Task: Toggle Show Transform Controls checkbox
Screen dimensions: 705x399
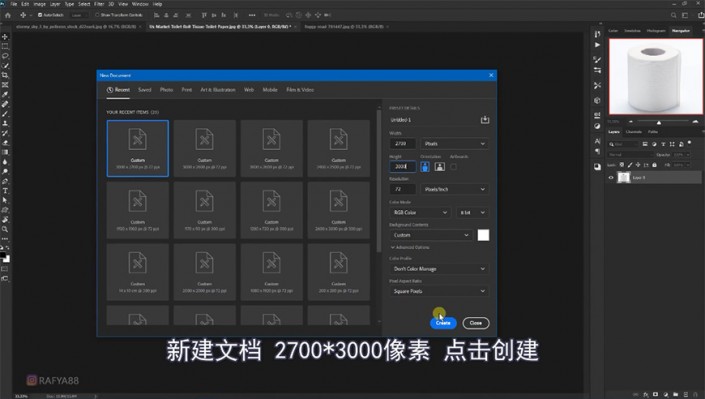Action: 97,15
